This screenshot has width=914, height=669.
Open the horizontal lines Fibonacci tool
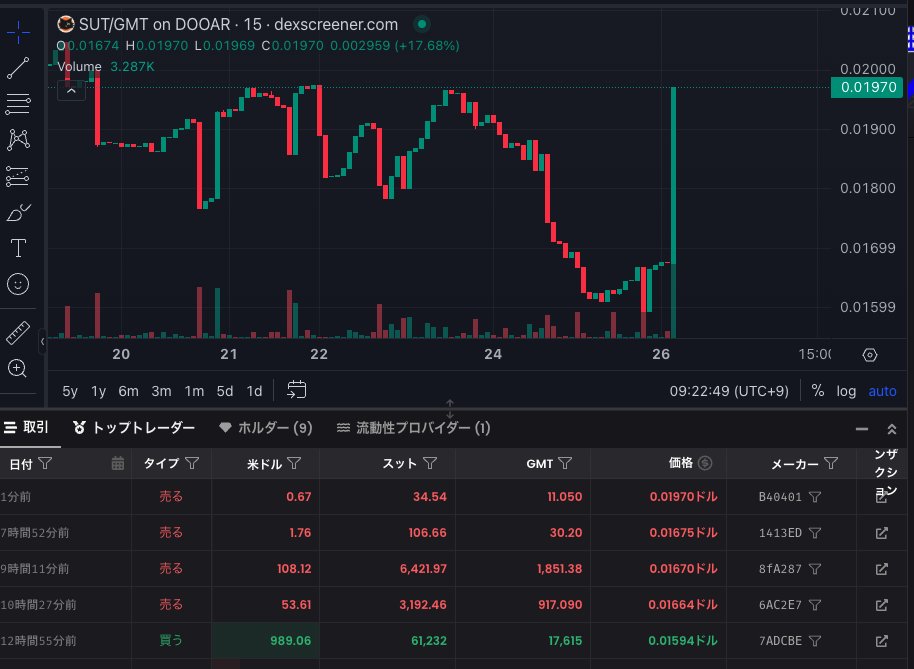tap(18, 104)
